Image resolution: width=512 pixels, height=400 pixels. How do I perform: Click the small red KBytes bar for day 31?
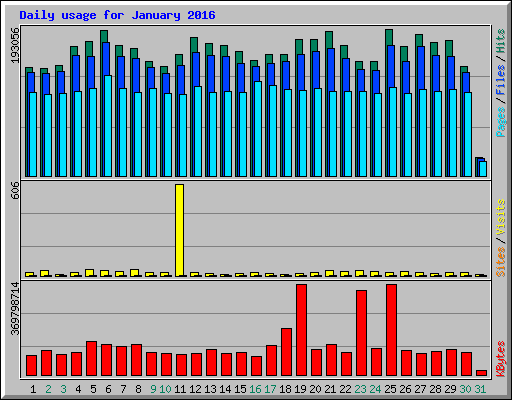click(x=481, y=373)
